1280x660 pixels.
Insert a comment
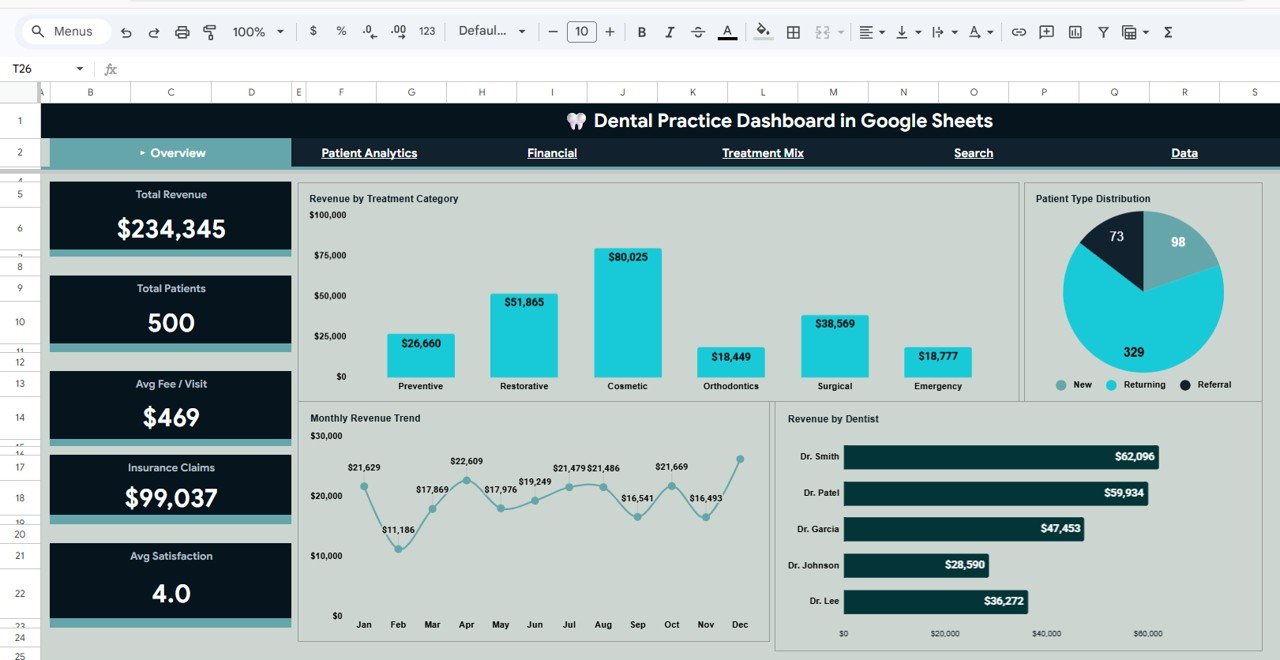click(1046, 32)
